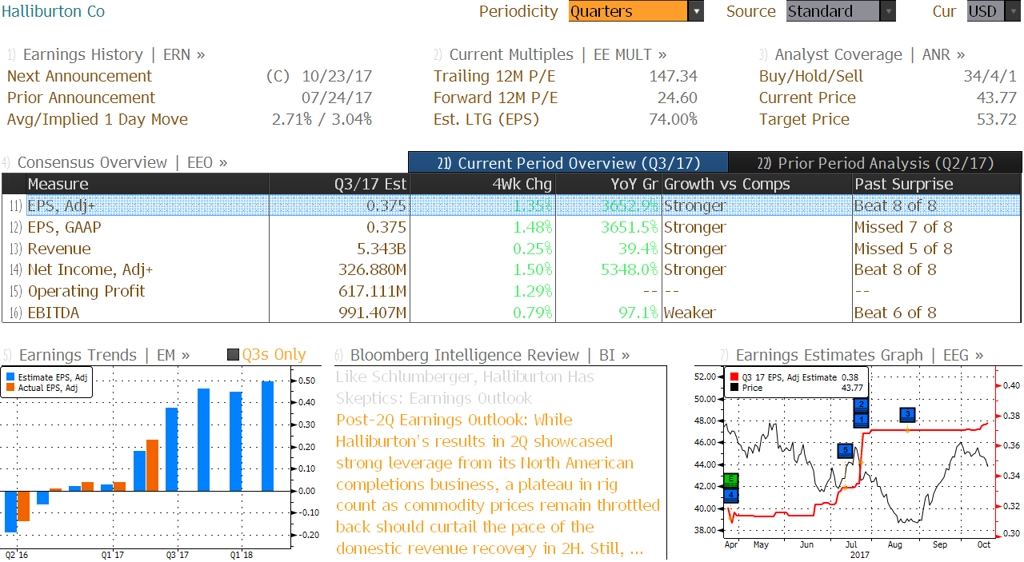Select the Net Income, Adj+ row
Screen dimensions: 1024x562
511,270
